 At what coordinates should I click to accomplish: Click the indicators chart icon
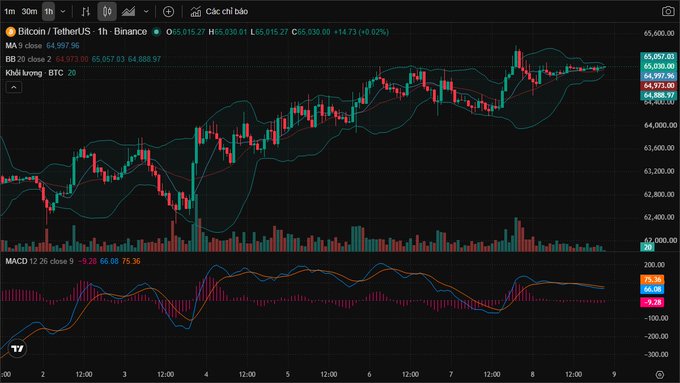[x=196, y=12]
